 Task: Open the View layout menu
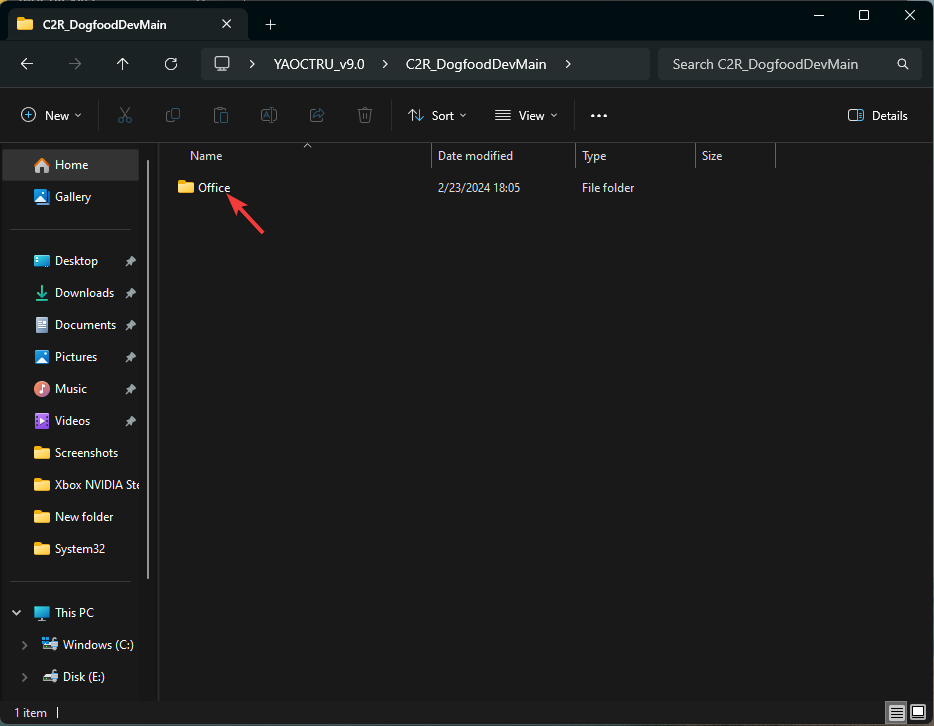[x=527, y=116]
